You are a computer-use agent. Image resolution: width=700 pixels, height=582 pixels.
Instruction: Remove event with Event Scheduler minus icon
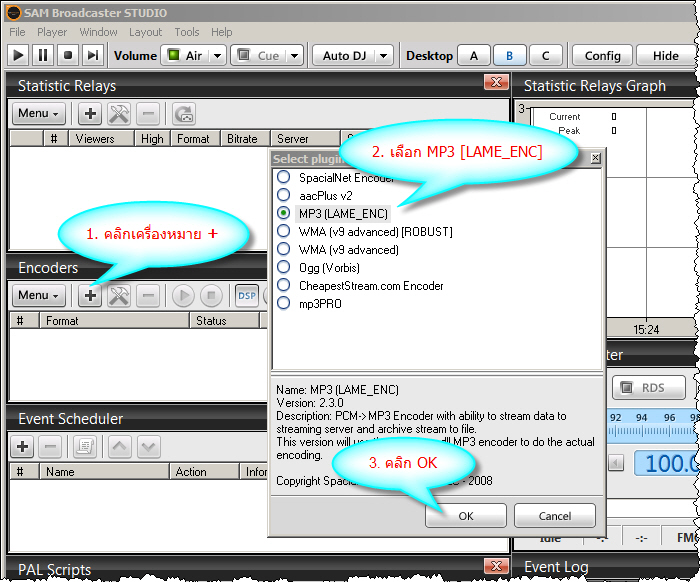(50, 446)
